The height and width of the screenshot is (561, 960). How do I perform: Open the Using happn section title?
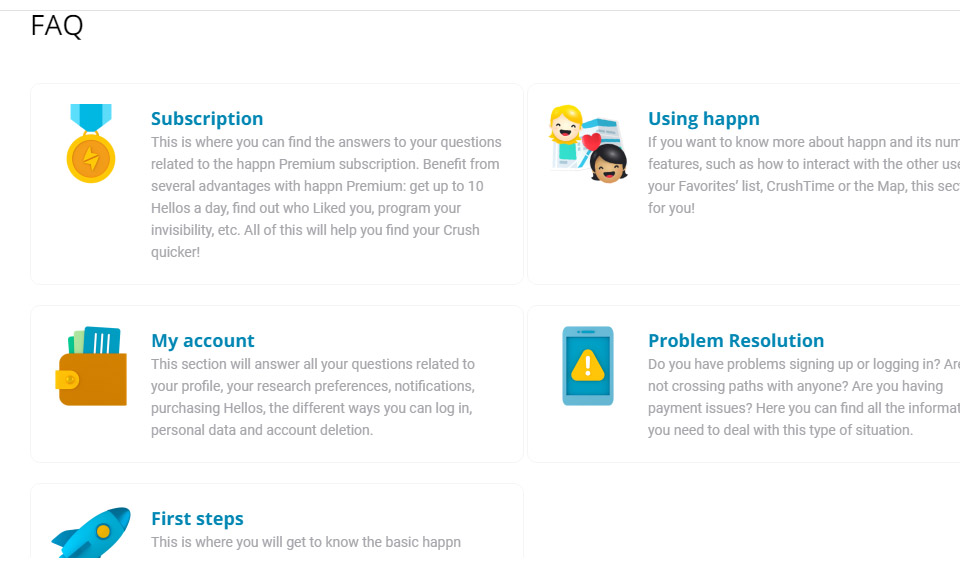pyautogui.click(x=703, y=118)
